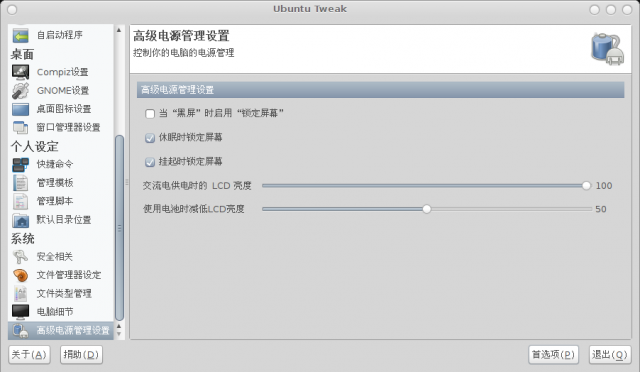Select GNOME设置 label in sidebar

coord(63,91)
